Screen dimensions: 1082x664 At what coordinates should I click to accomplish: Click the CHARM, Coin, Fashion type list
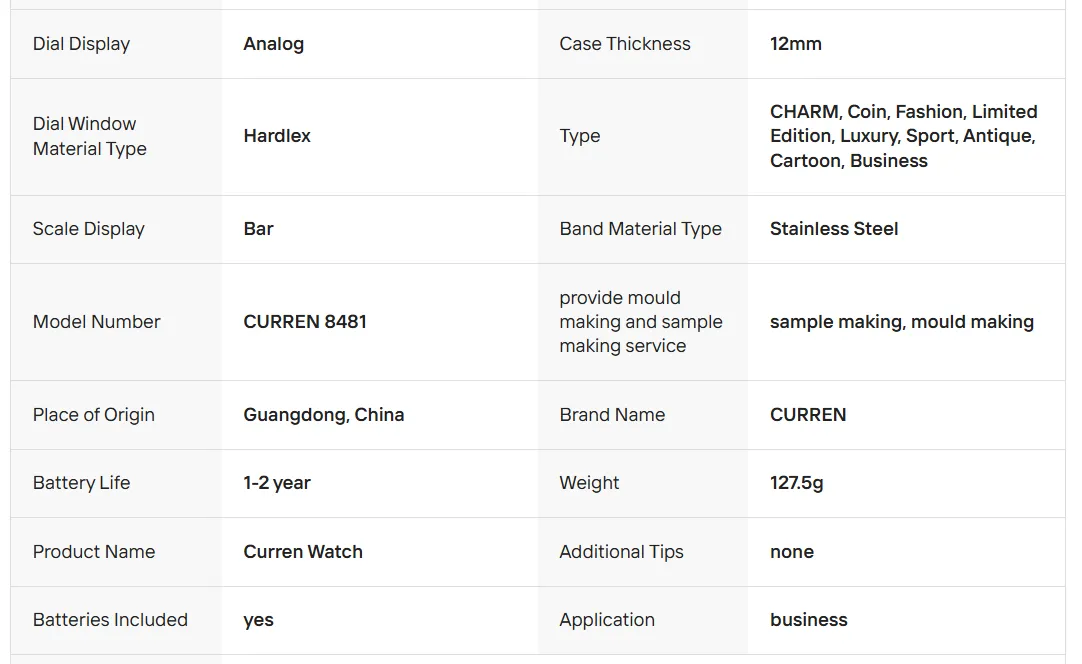[903, 136]
